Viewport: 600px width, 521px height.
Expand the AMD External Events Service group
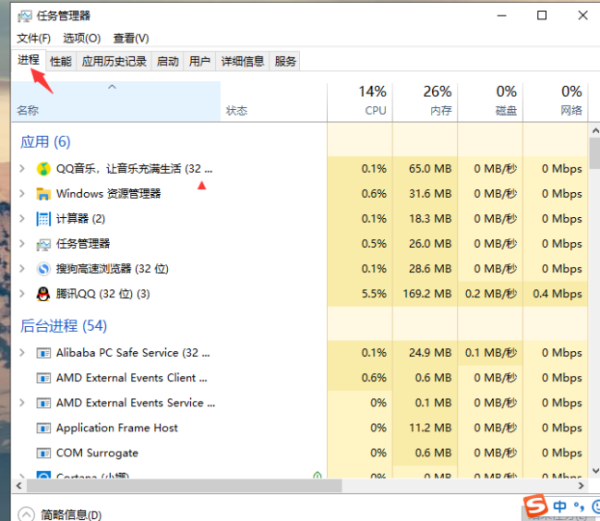pyautogui.click(x=22, y=403)
